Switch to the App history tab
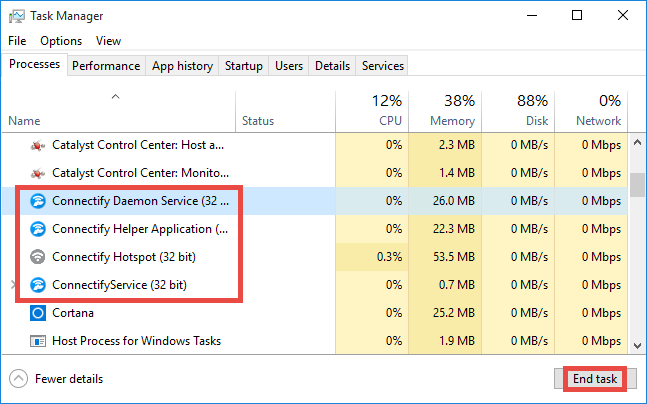 (x=182, y=66)
